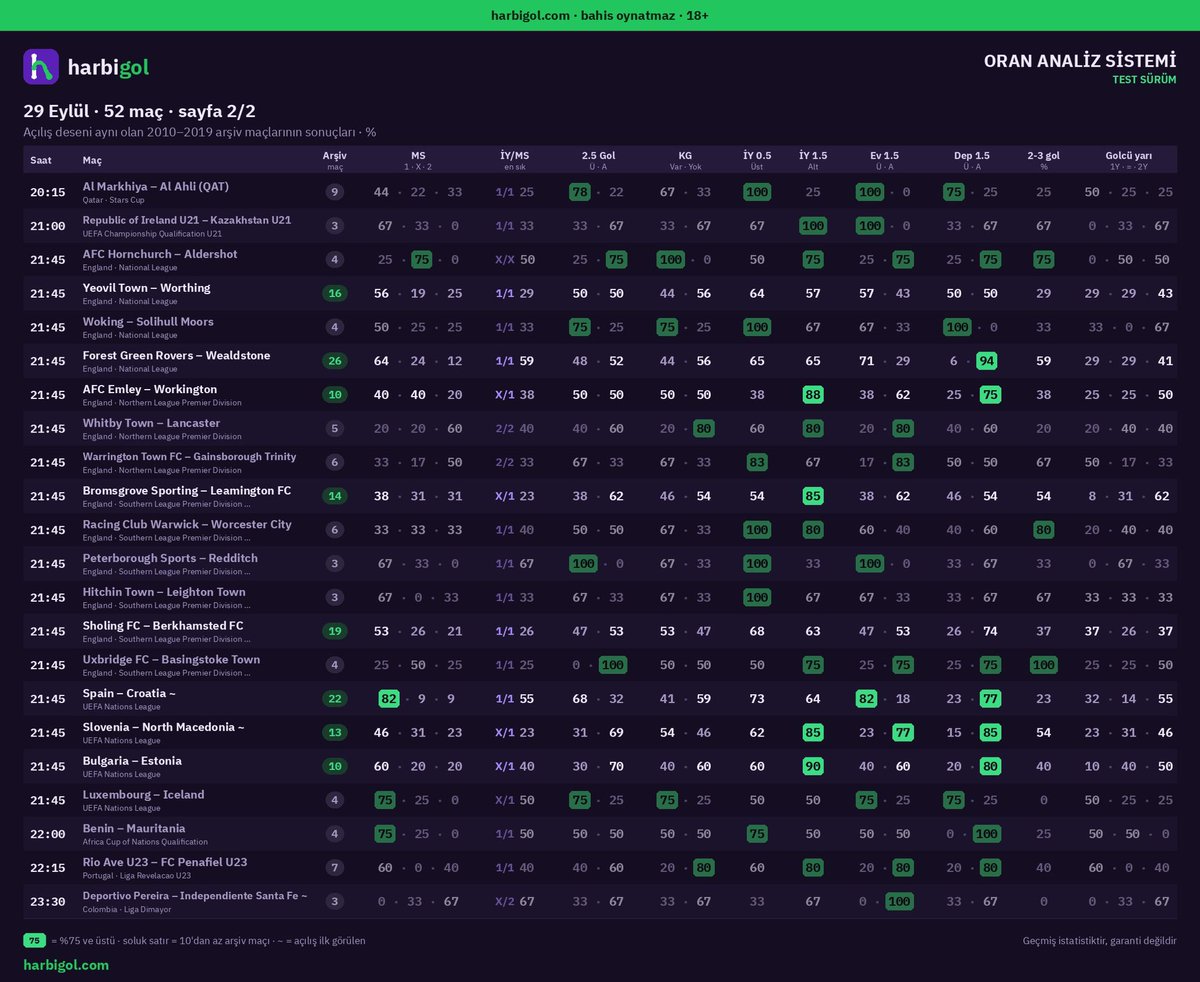Click archive badge '22' in the Spain – Croatia row

coord(334,699)
